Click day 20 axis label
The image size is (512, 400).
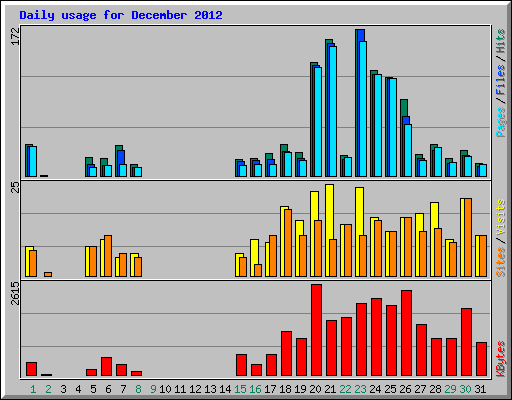315,389
